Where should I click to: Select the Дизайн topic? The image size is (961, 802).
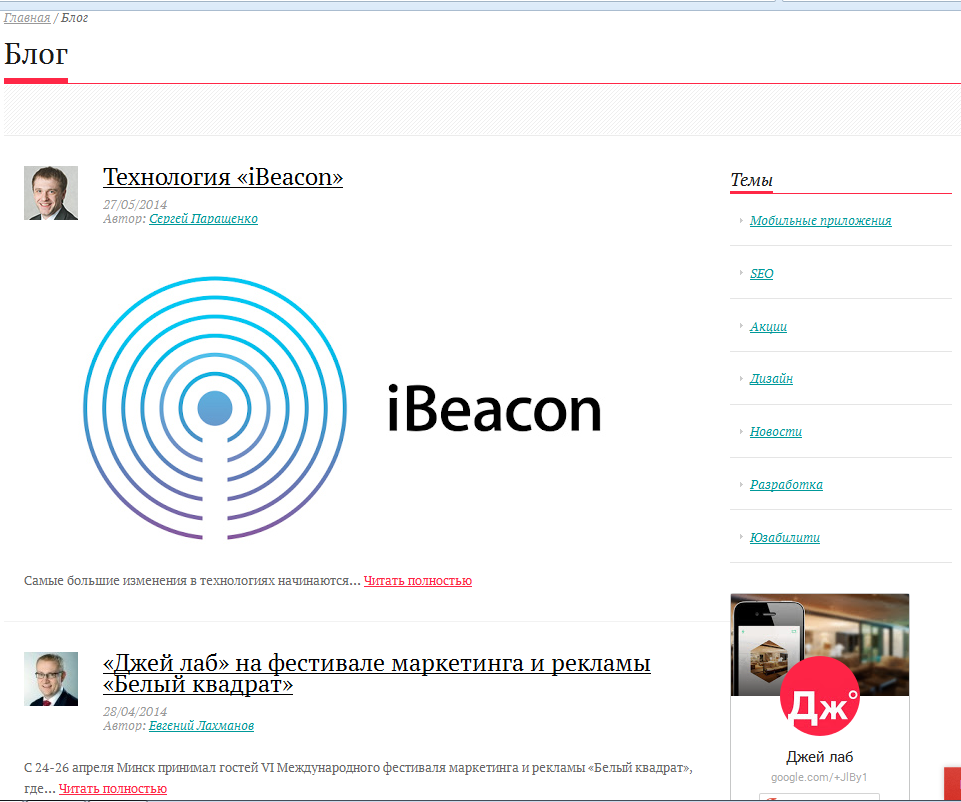771,379
